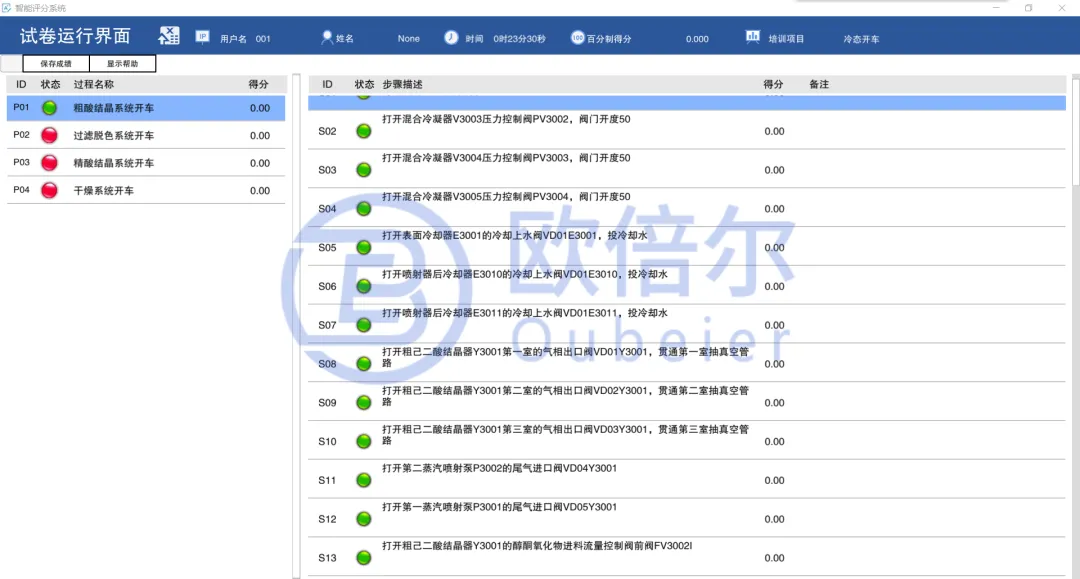The width and height of the screenshot is (1080, 579).
Task: Click the IP icon beside 用户名
Action: point(202,36)
